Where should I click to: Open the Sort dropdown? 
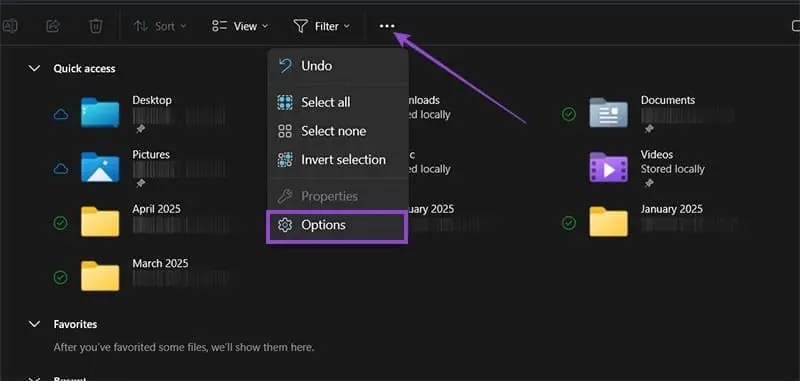[x=160, y=26]
